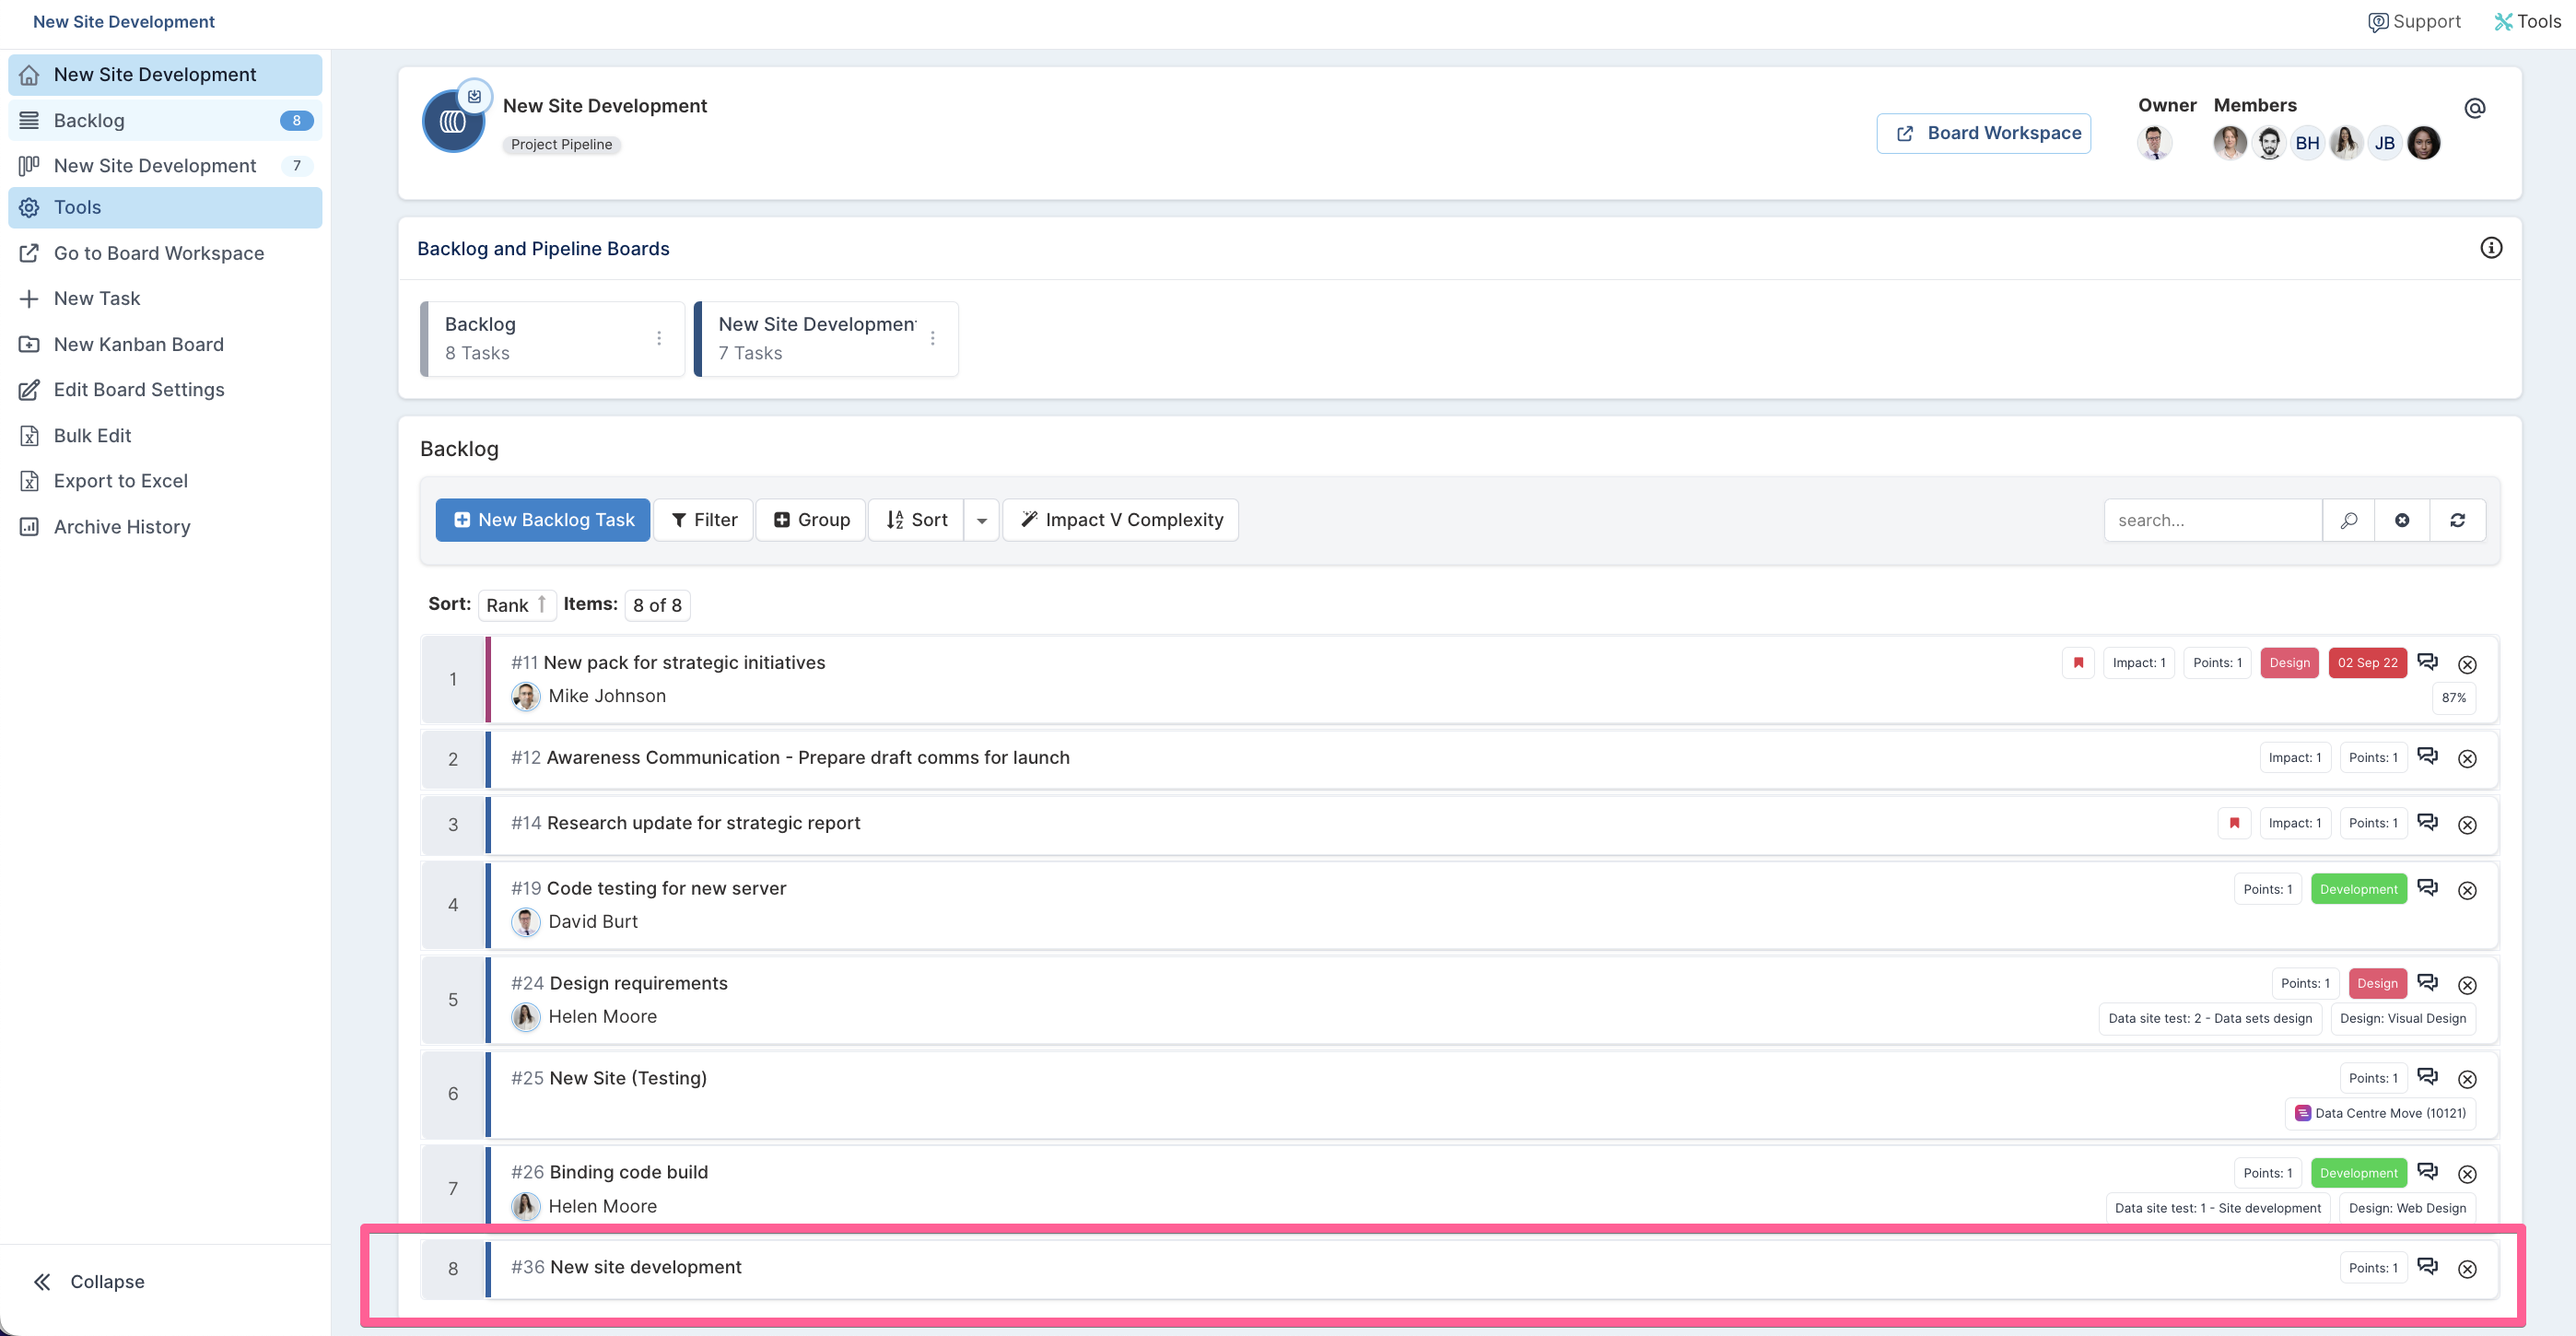Collapse the sidebar
Image resolution: width=2576 pixels, height=1336 pixels.
pyautogui.click(x=89, y=1281)
